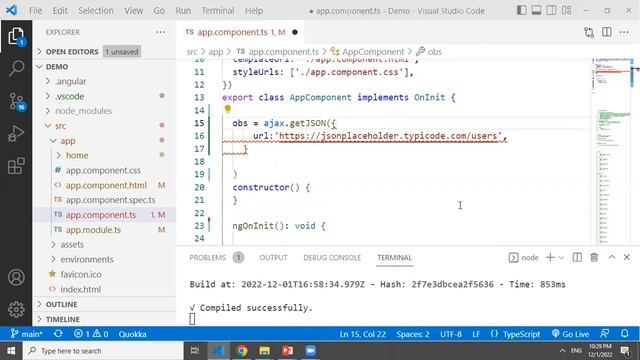
Task: Open app.module.ts in explorer
Action: [x=104, y=229]
